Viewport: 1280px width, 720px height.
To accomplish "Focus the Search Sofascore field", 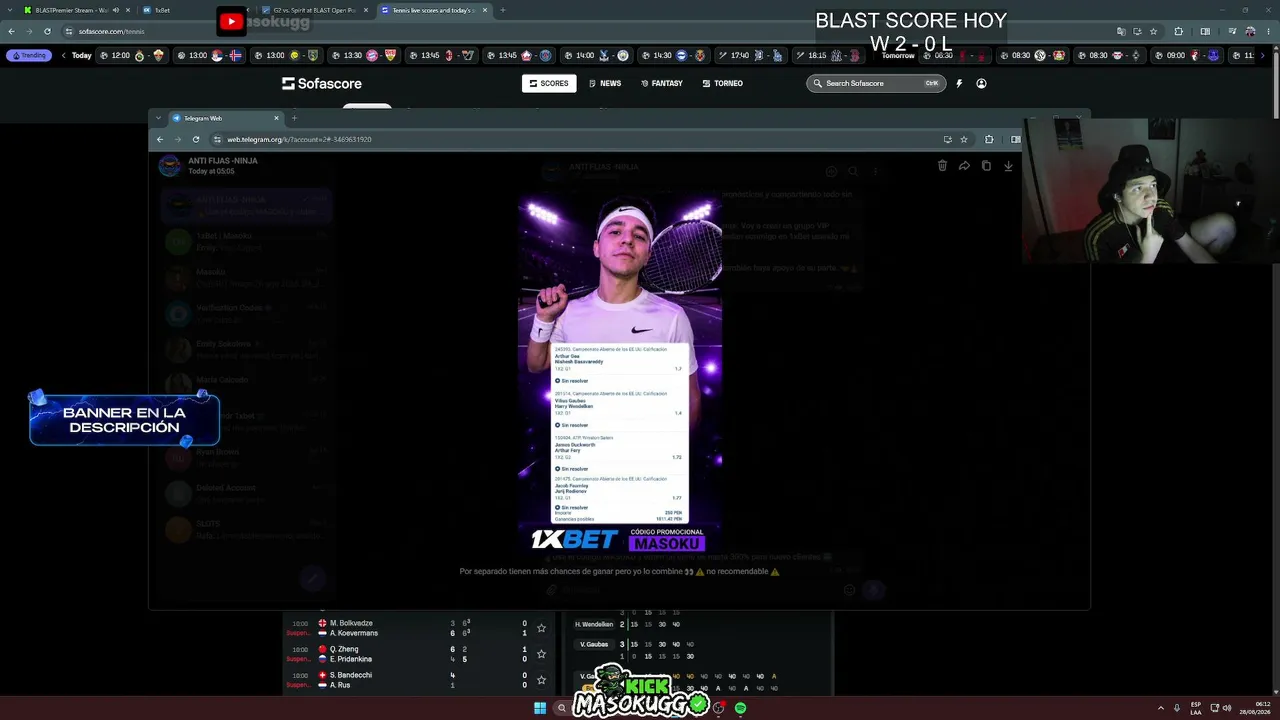I will coord(876,83).
